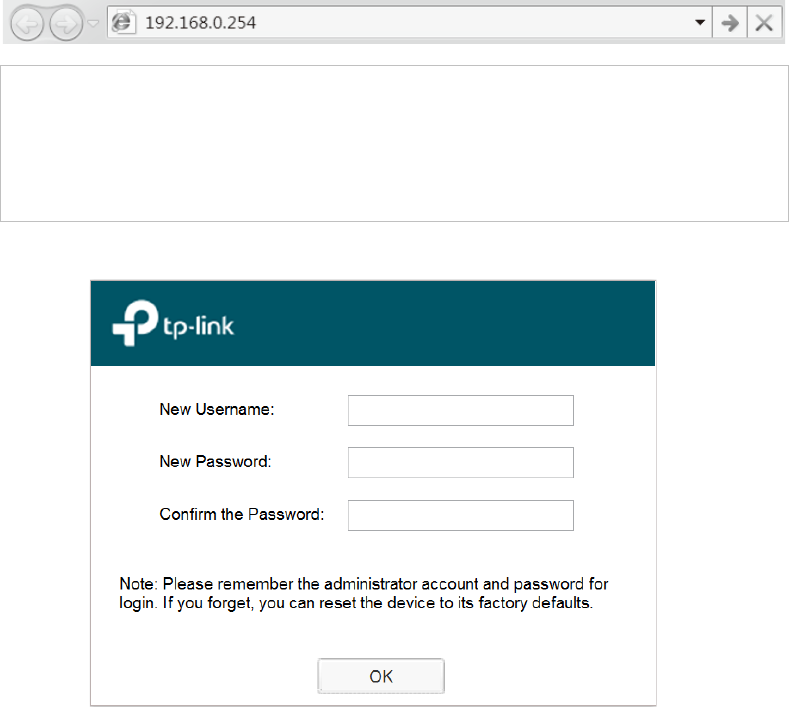789x707 pixels.
Task: Click the Go arrow button in the address bar
Action: [x=730, y=23]
